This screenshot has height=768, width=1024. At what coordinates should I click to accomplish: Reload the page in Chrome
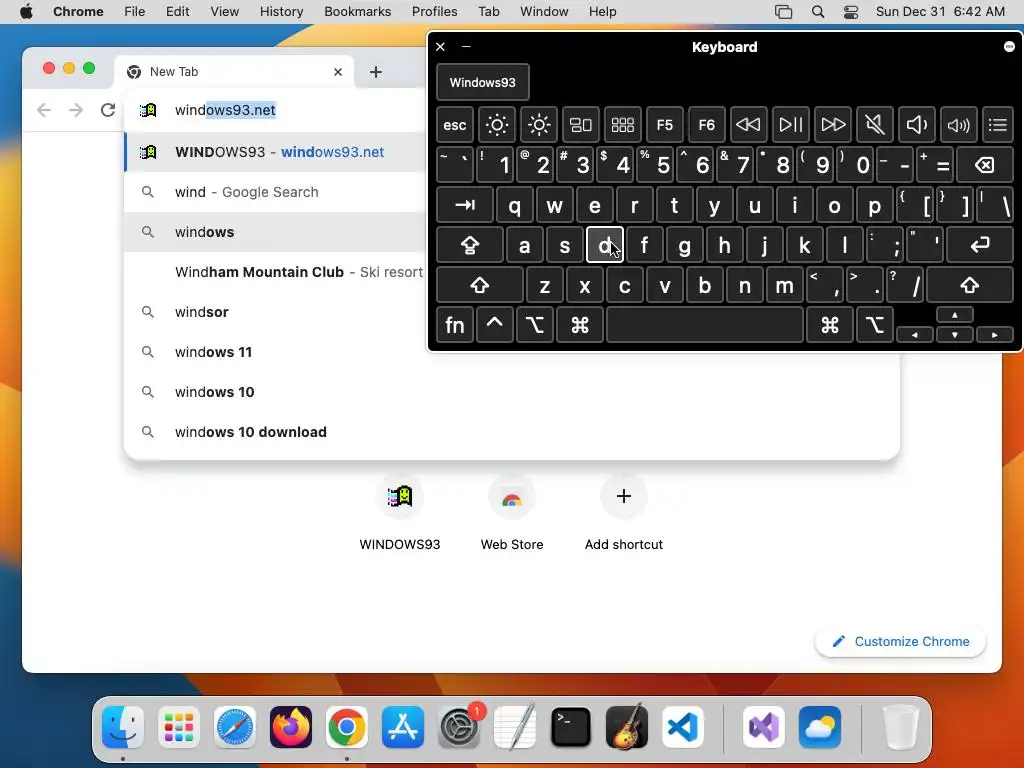[x=108, y=110]
